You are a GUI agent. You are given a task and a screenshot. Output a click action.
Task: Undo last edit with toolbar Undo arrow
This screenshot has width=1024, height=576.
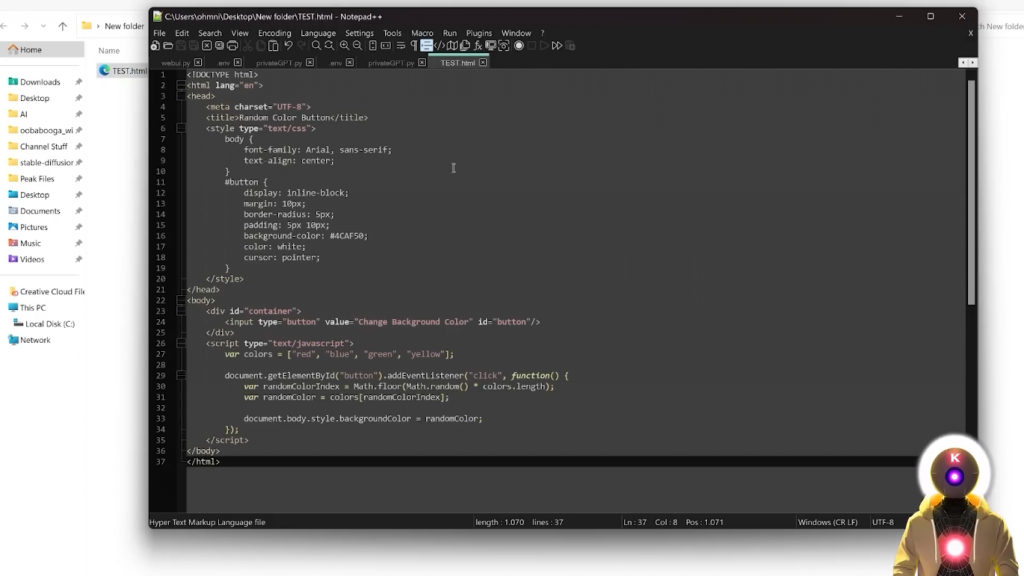[x=288, y=46]
